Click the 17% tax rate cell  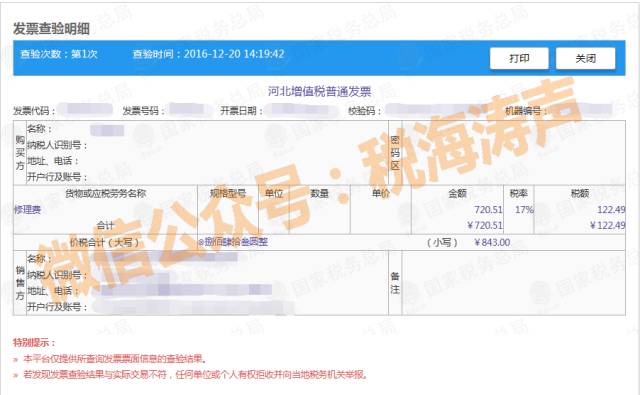click(524, 210)
